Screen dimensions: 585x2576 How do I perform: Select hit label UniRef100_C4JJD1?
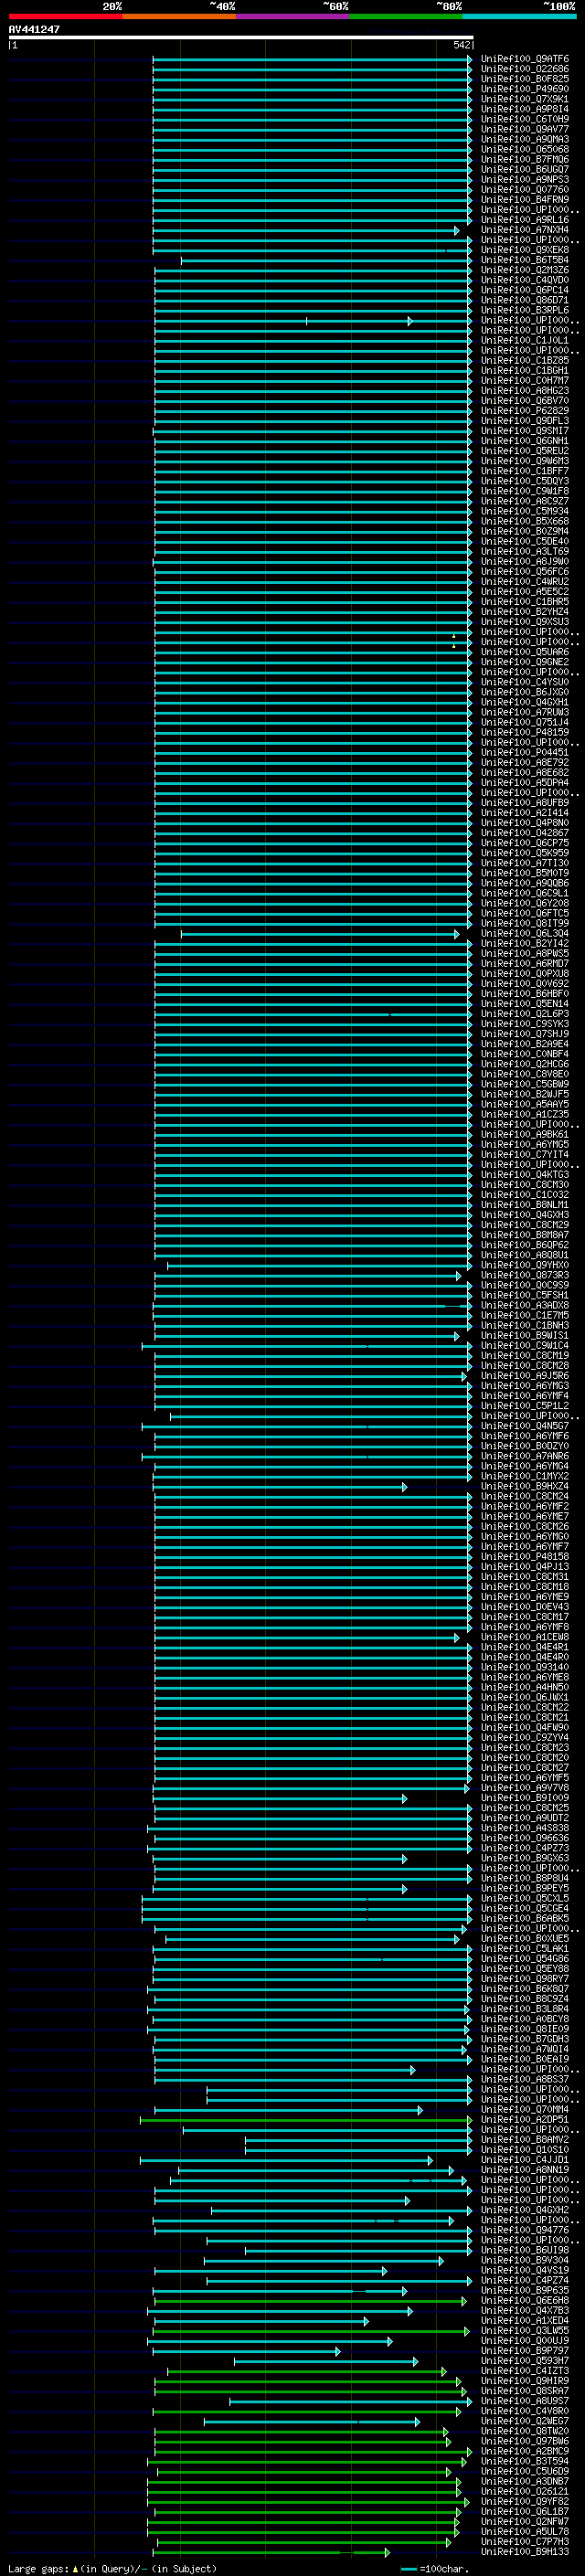(x=525, y=2160)
